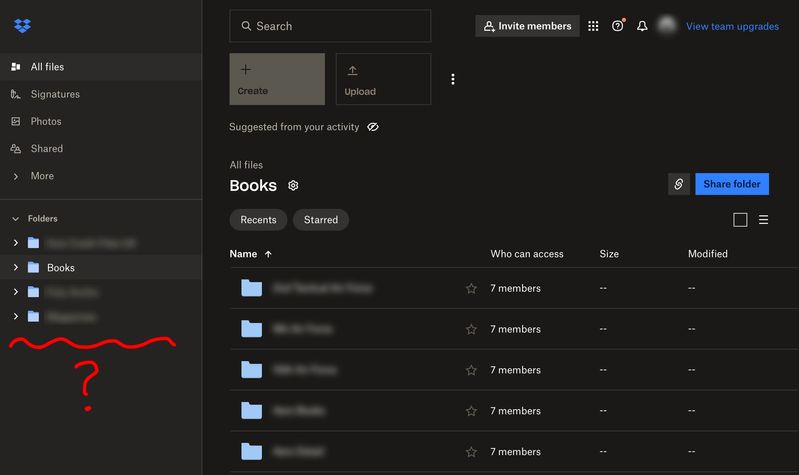Open the three-dot more actions menu
Viewport: 799px width, 475px height.
pyautogui.click(x=453, y=79)
